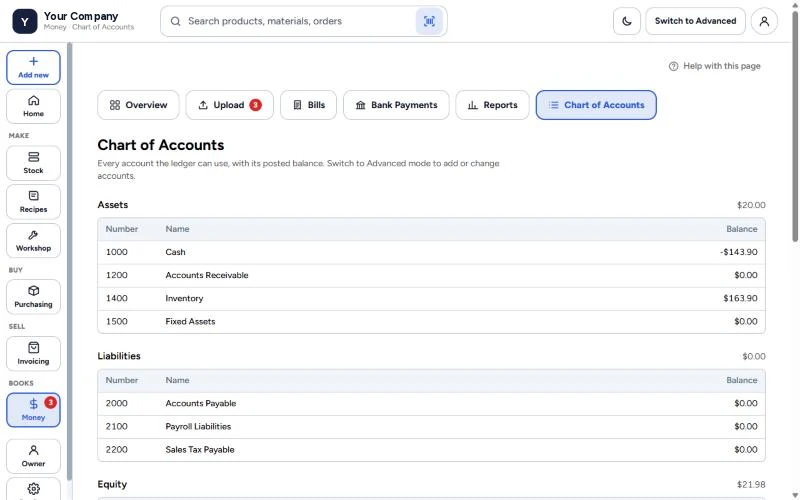Screen dimensions: 800x500
Task: Click account number 2100
Action: coord(116,427)
